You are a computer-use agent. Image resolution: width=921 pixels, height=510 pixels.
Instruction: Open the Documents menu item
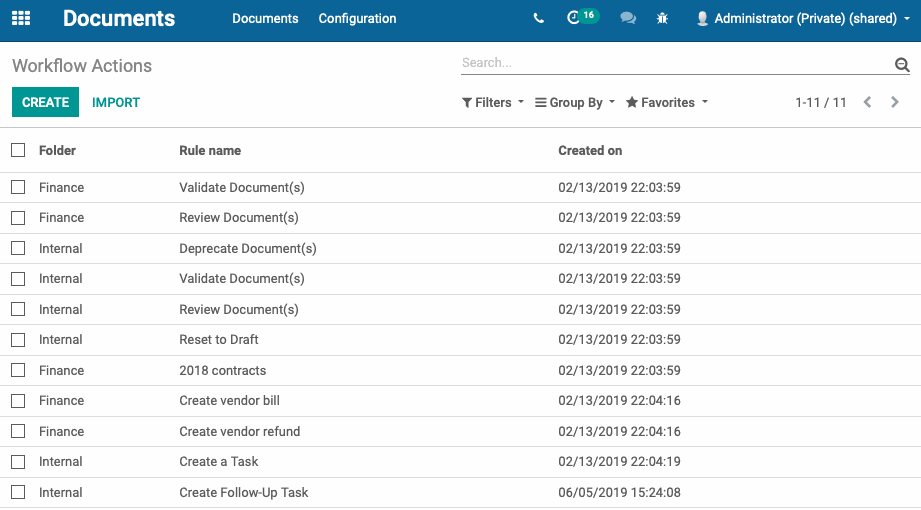[265, 19]
